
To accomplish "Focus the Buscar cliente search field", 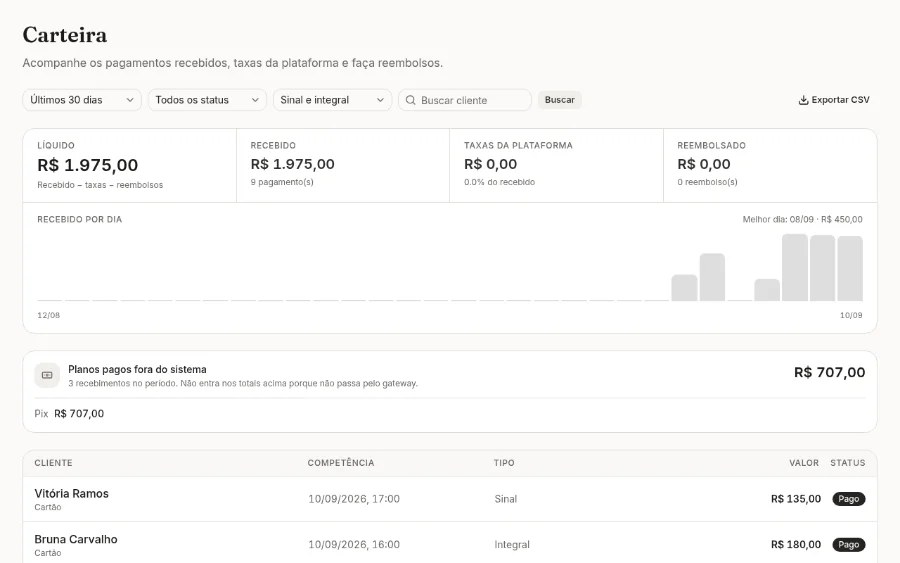I will click(465, 100).
